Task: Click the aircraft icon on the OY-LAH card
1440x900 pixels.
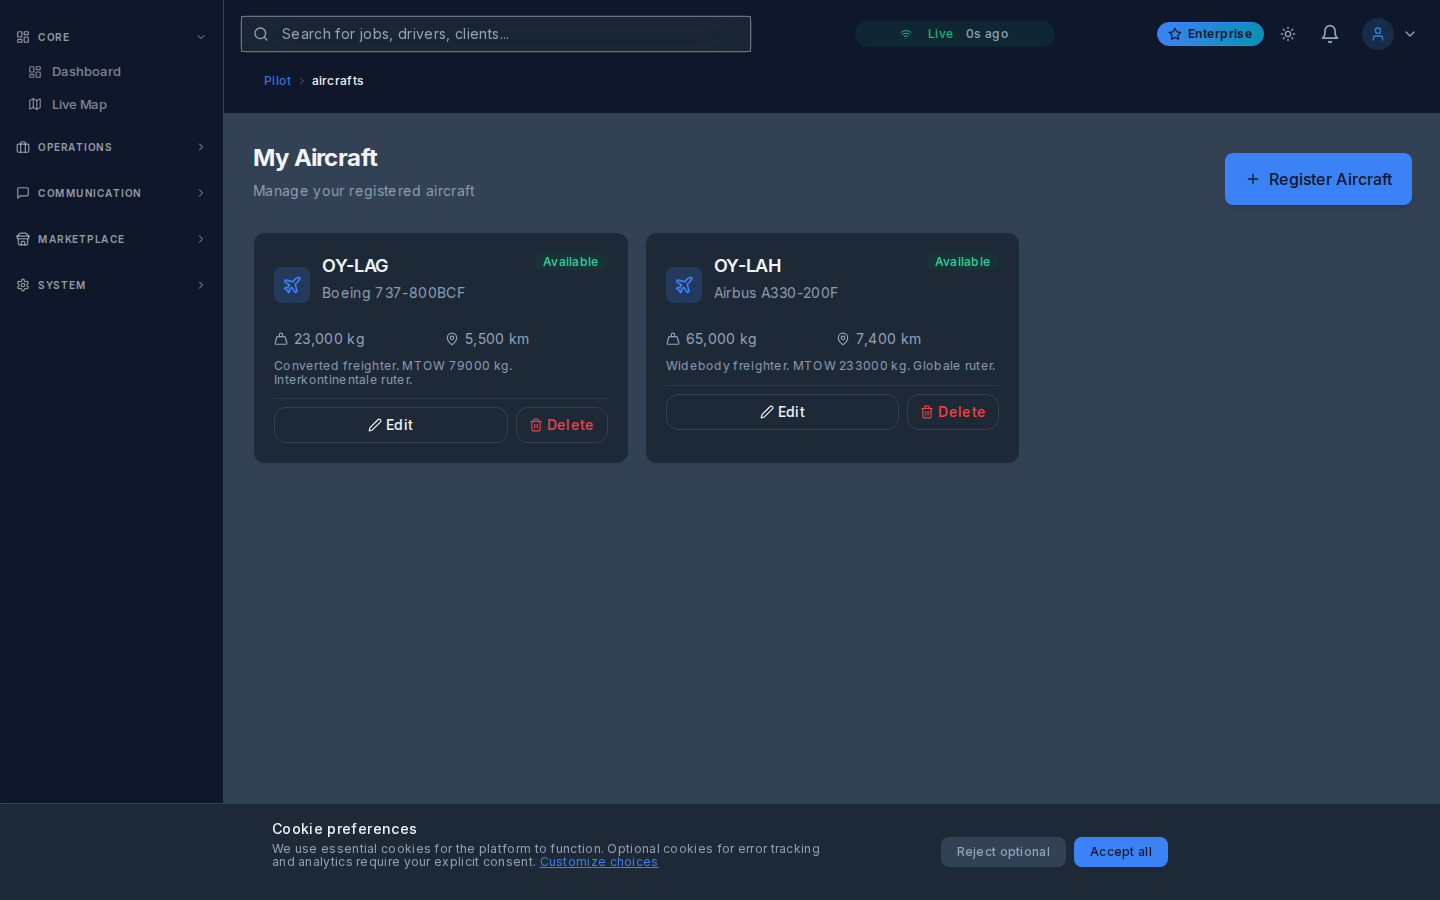Action: [684, 285]
